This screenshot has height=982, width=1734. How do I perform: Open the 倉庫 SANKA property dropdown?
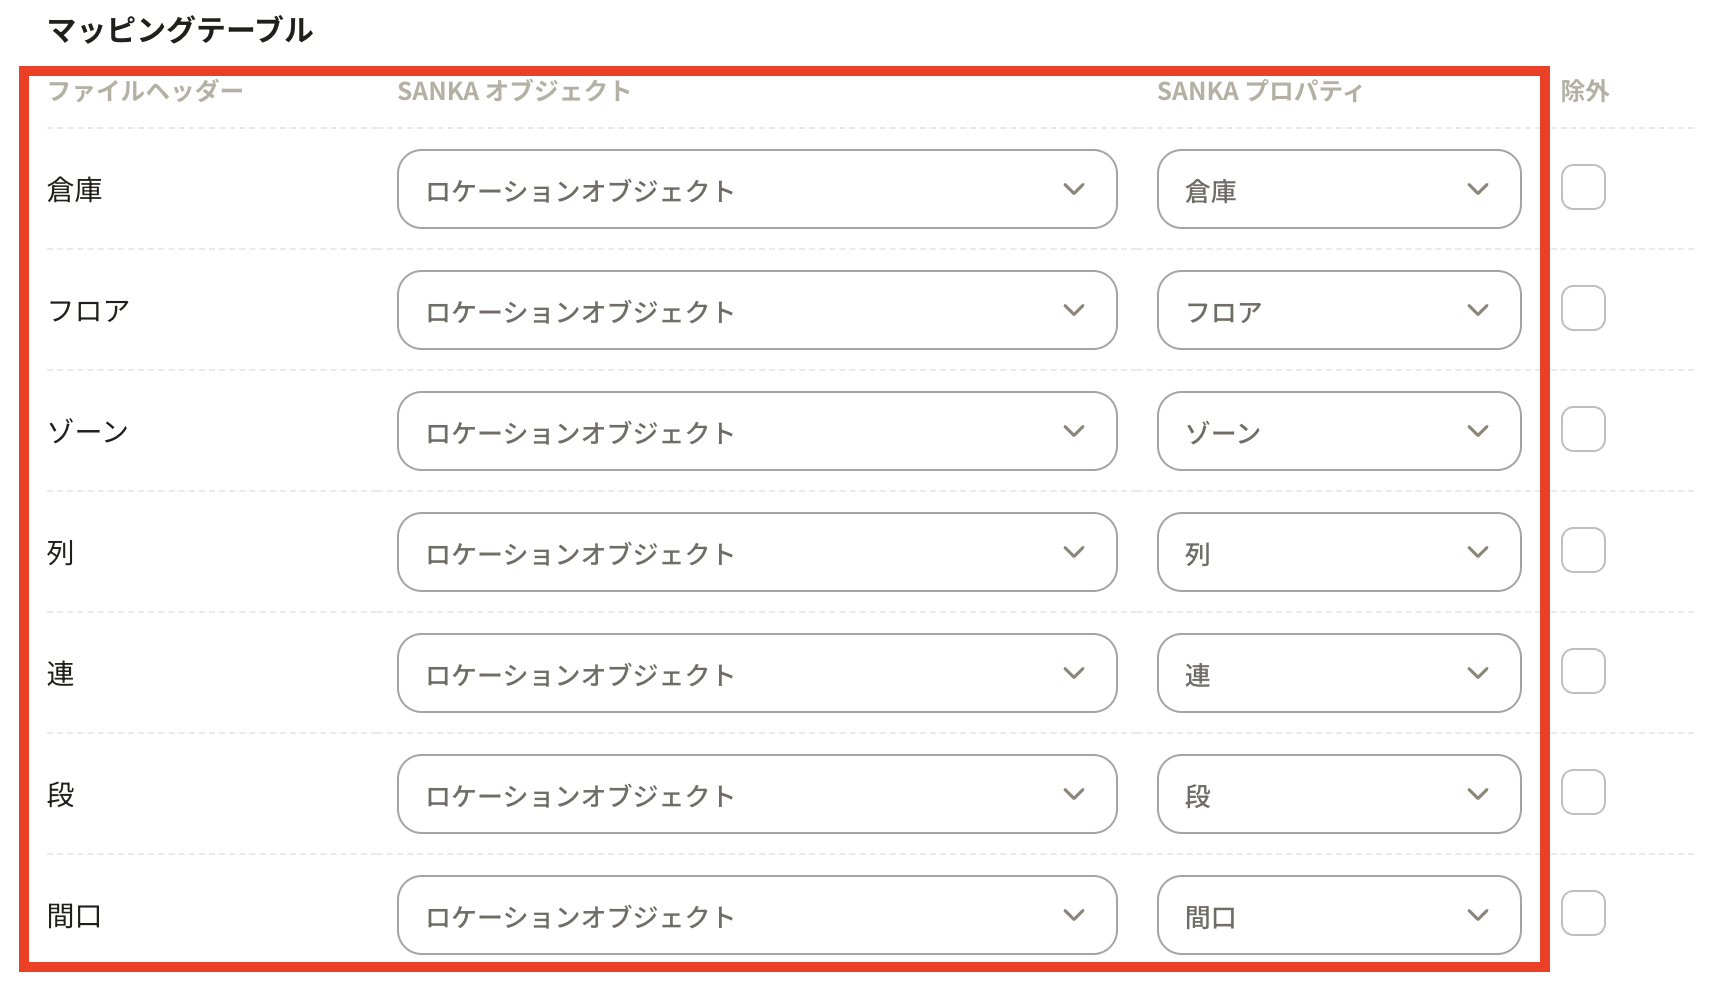point(1338,190)
